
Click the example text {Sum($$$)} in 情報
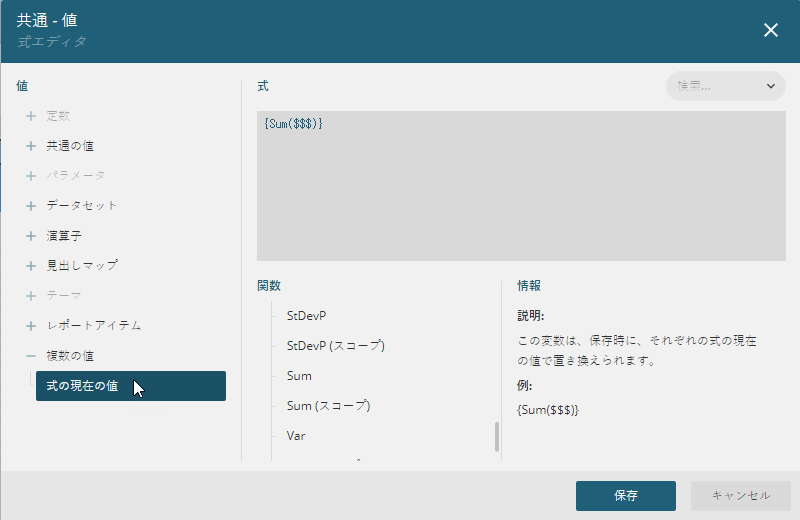point(548,410)
